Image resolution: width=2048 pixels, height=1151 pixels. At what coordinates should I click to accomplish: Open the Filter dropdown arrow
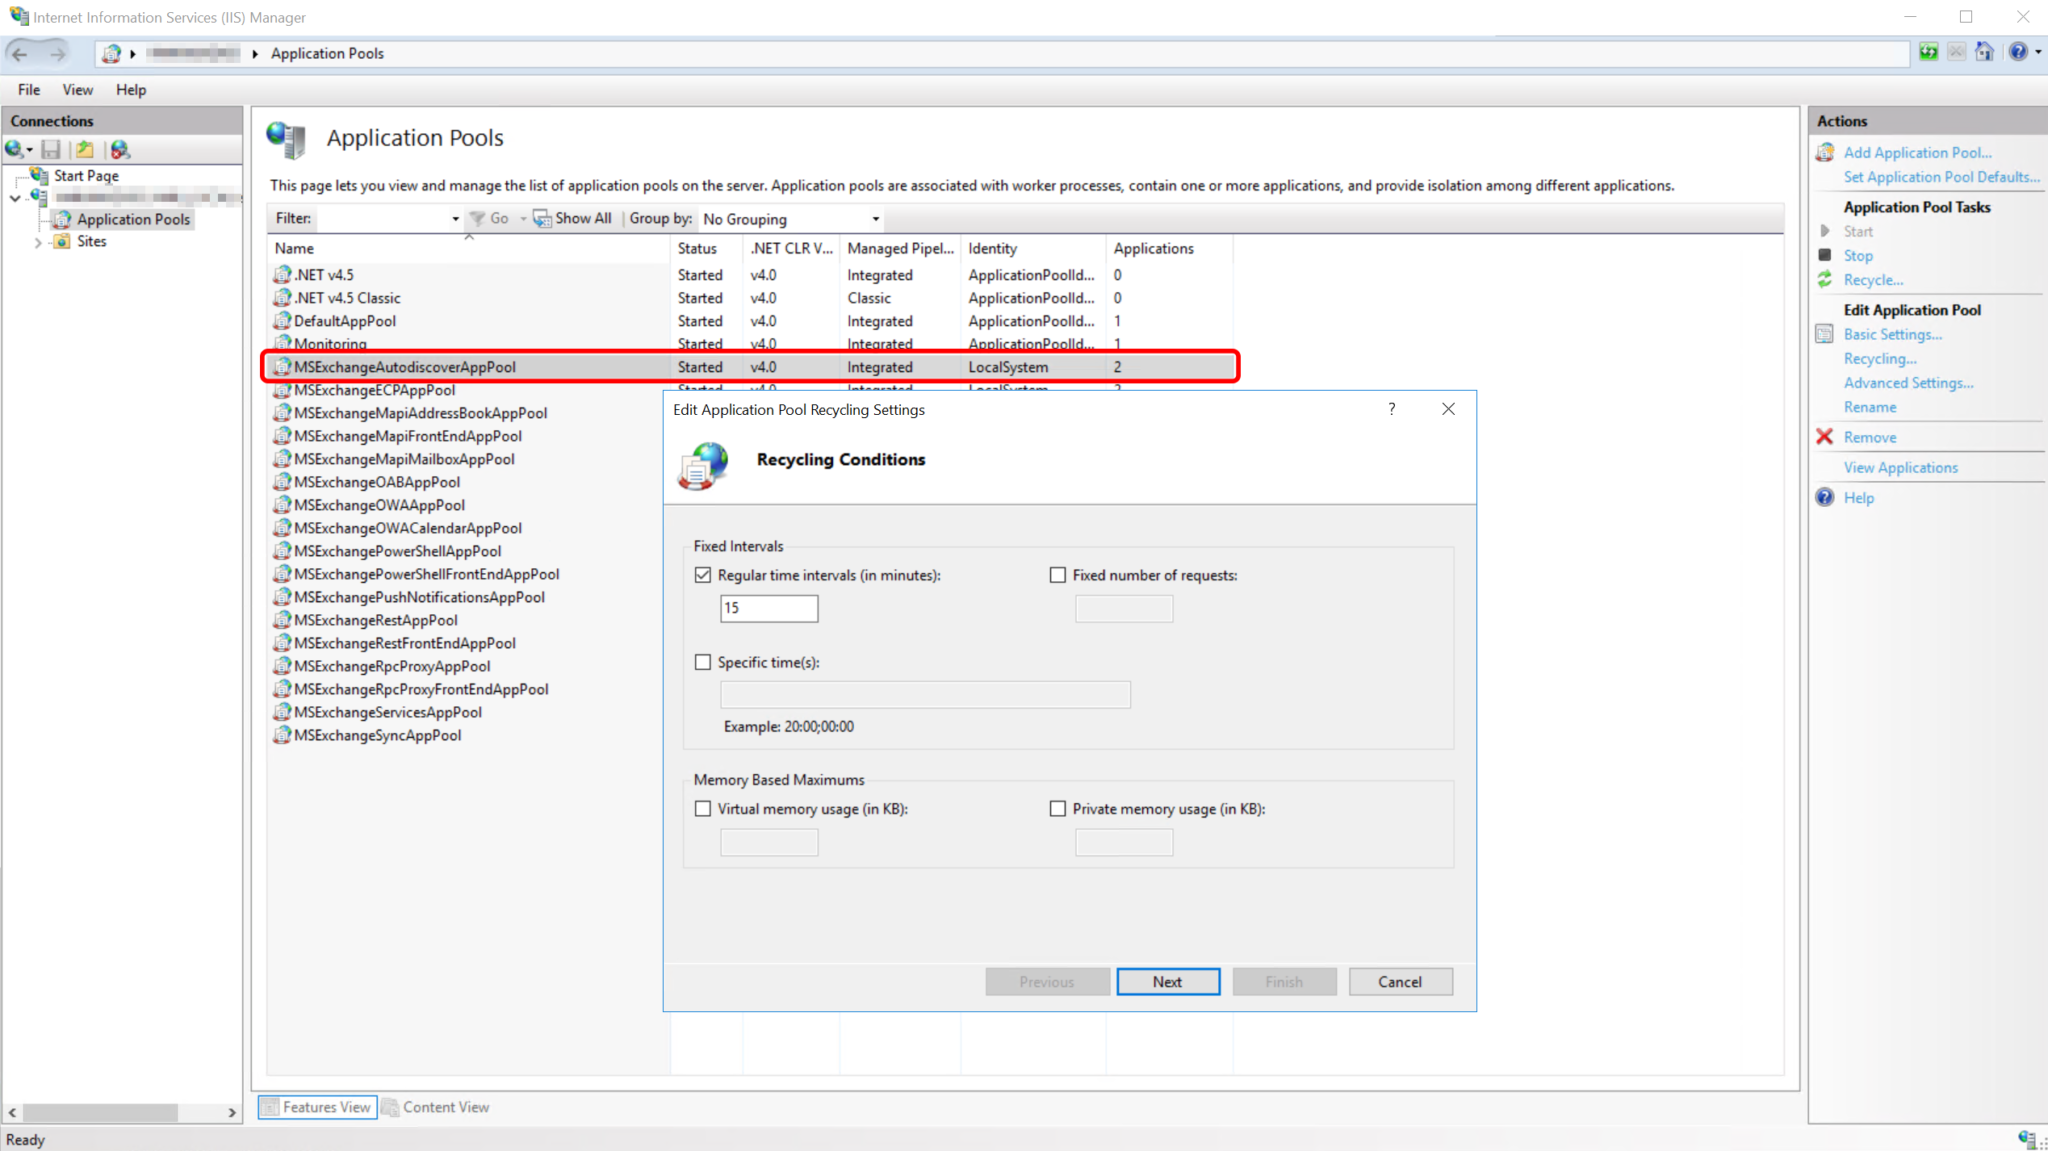click(x=455, y=218)
